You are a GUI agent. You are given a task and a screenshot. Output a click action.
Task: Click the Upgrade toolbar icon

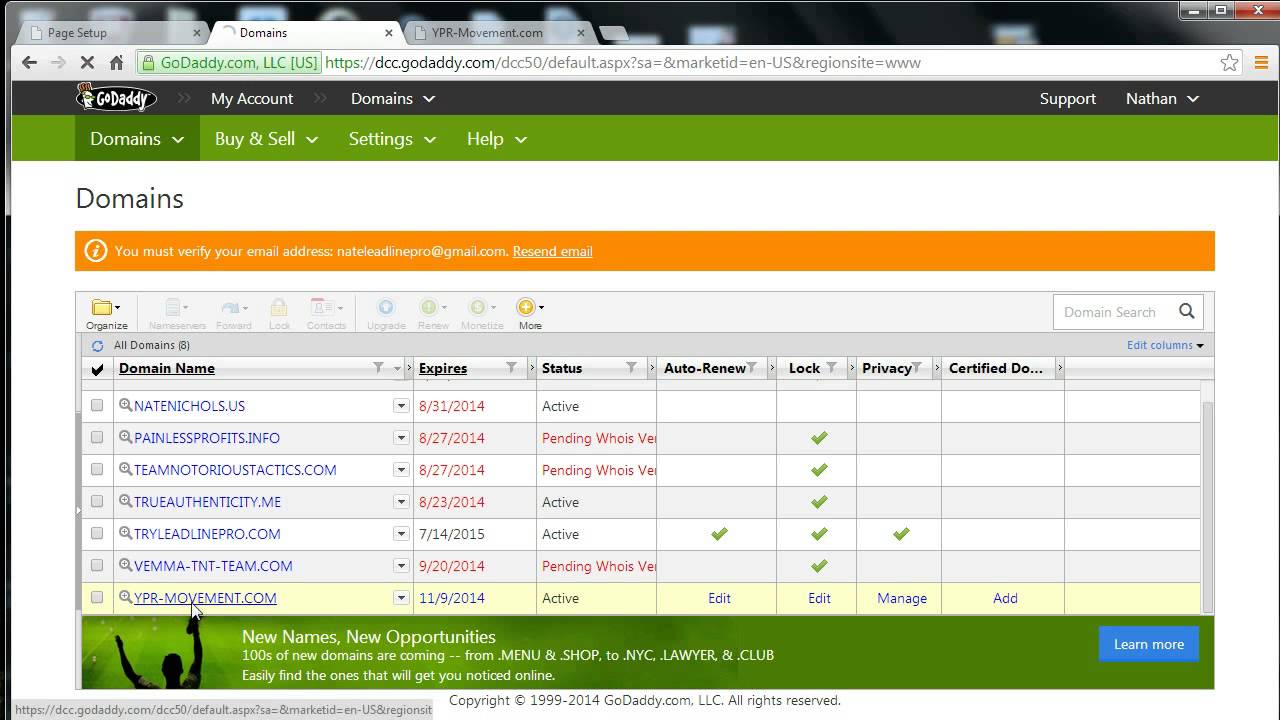pyautogui.click(x=386, y=313)
